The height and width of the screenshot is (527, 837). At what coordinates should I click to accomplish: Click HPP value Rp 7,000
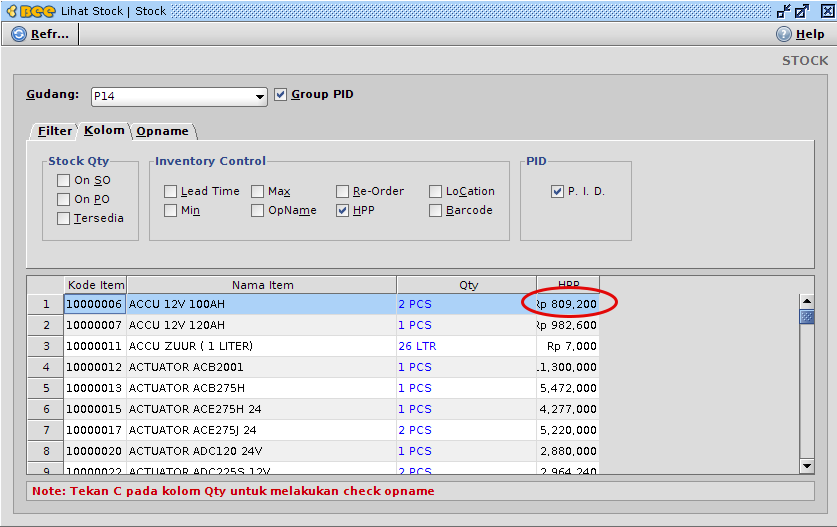[568, 346]
